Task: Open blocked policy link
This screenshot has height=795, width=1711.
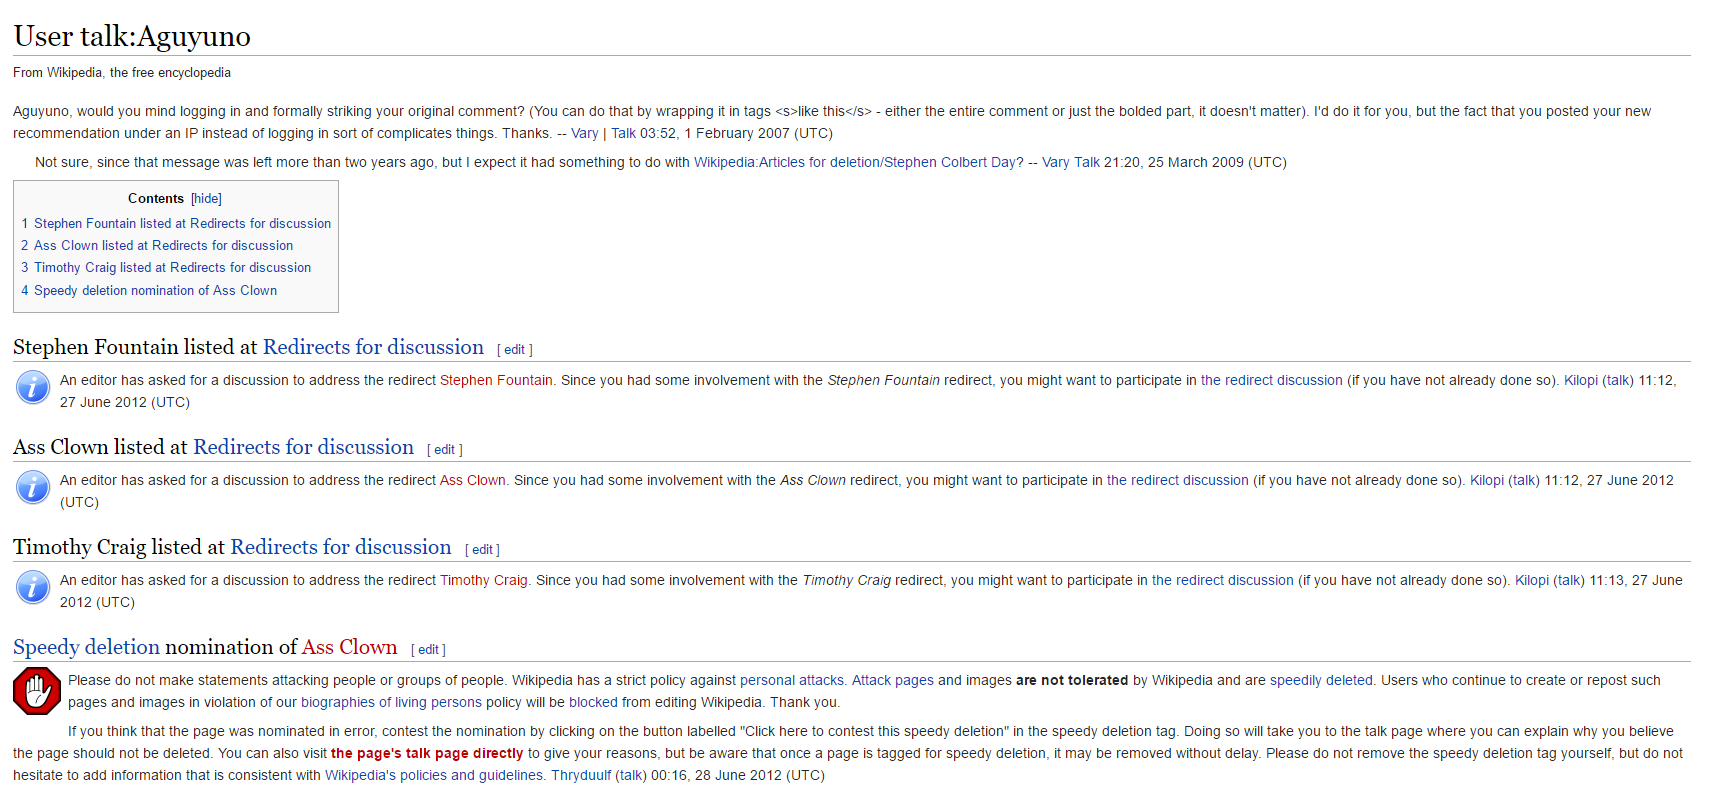Action: click(x=593, y=702)
